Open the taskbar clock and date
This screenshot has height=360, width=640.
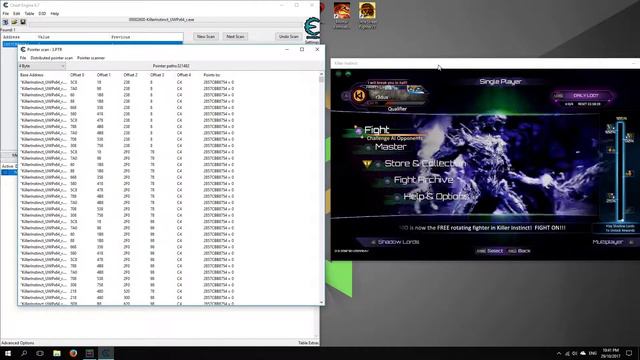611,353
